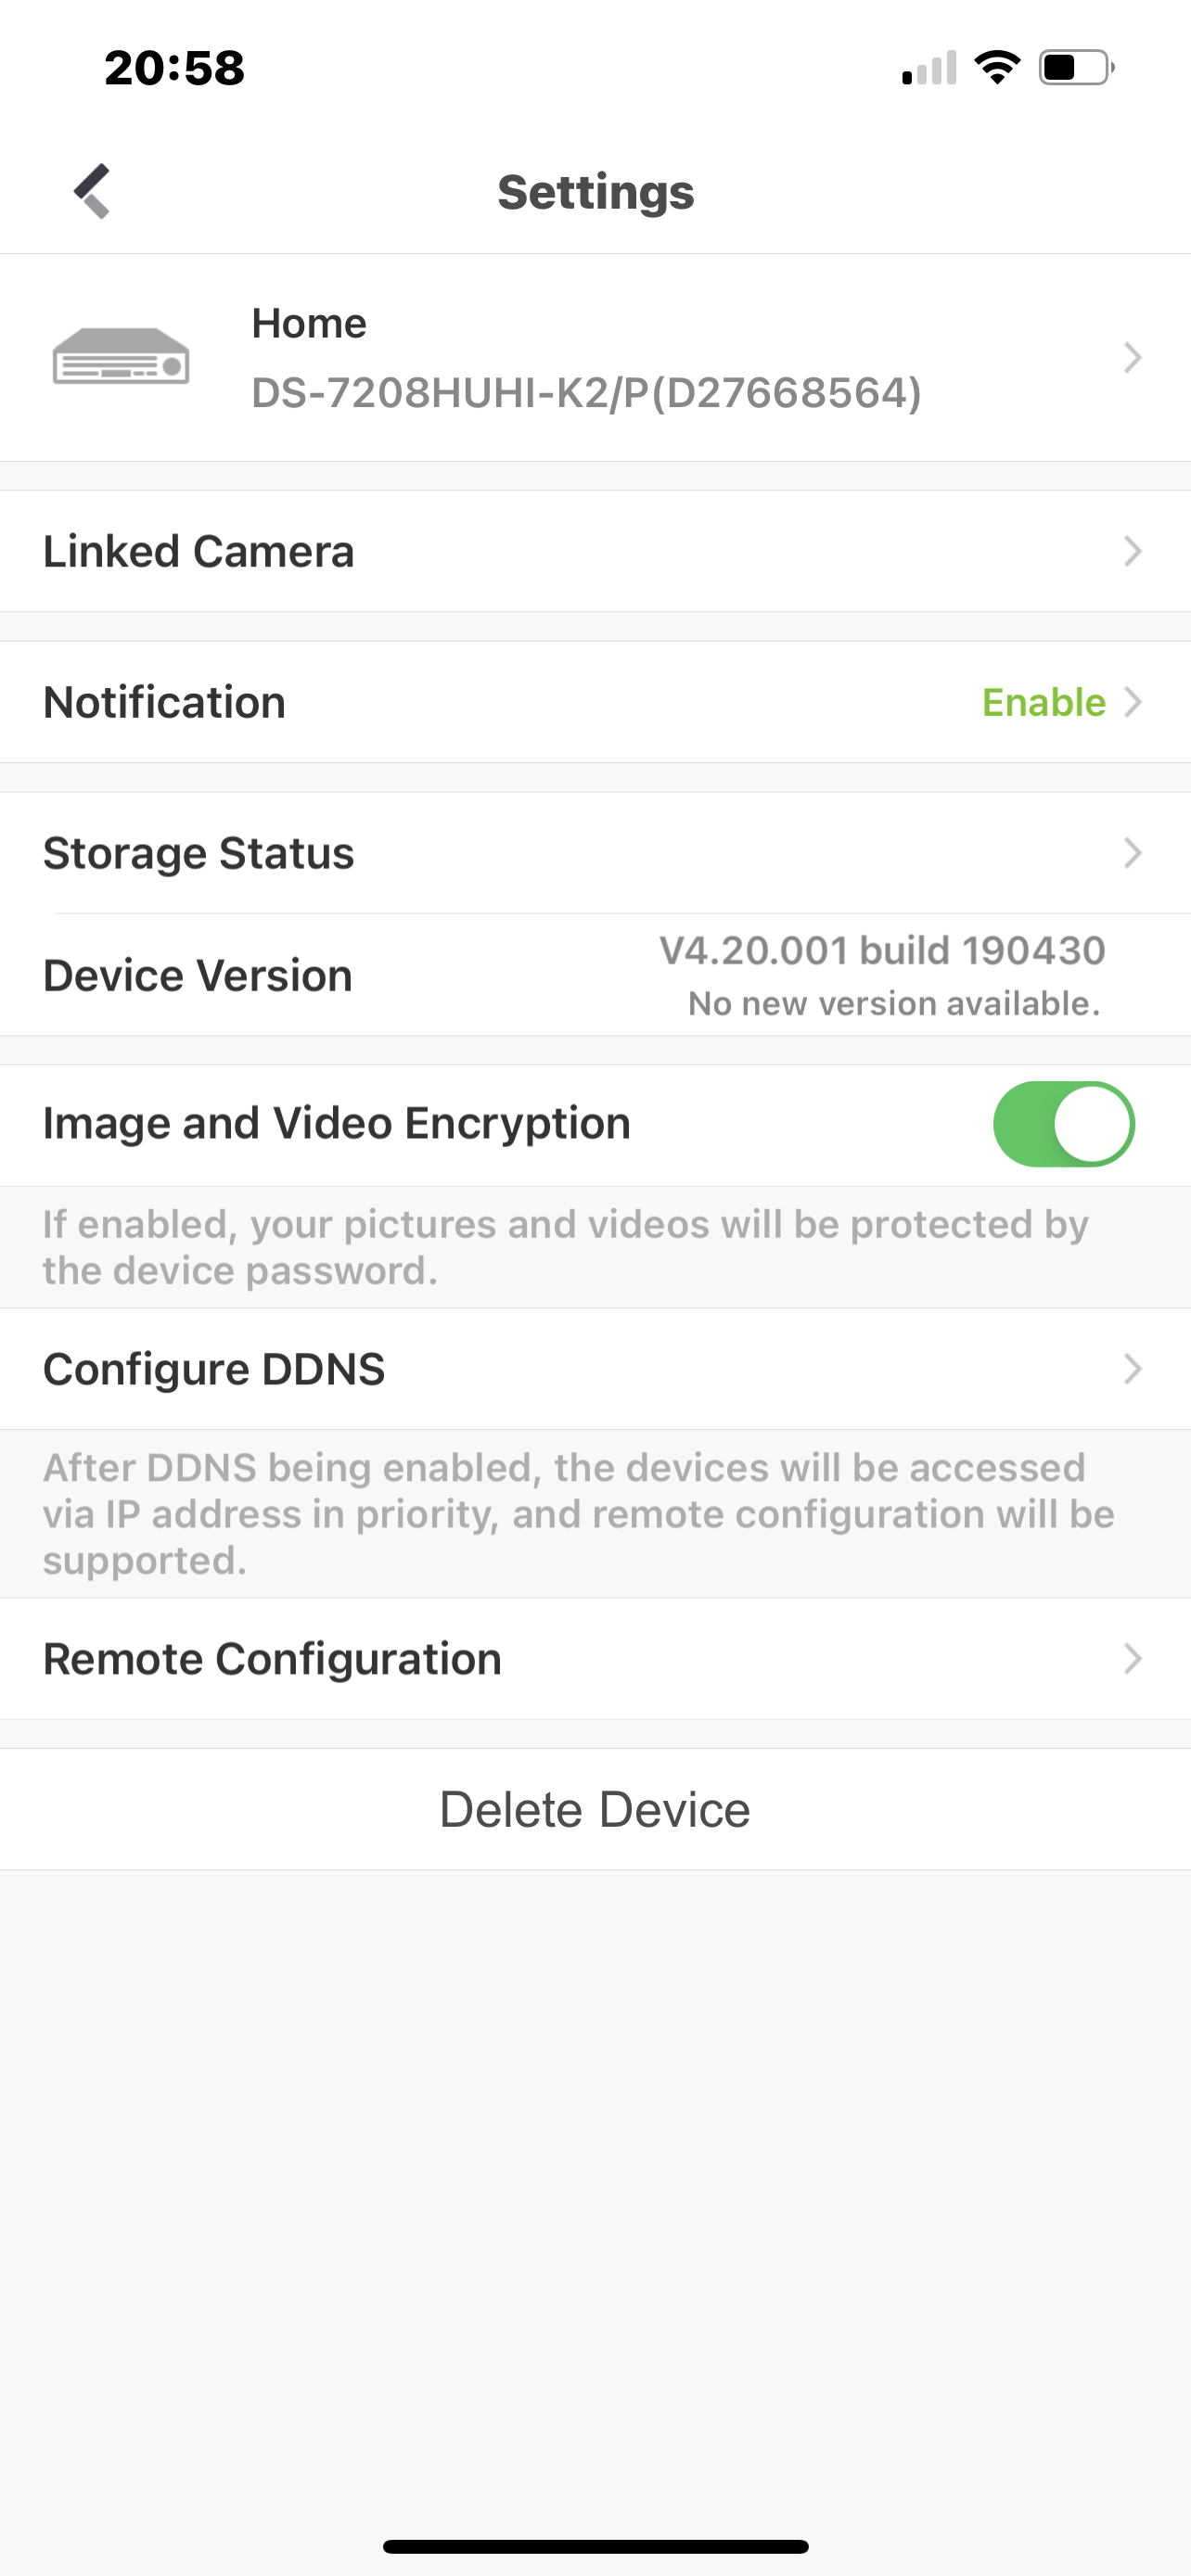Expand Home device details chevron
1191x2576 pixels.
(x=1132, y=357)
